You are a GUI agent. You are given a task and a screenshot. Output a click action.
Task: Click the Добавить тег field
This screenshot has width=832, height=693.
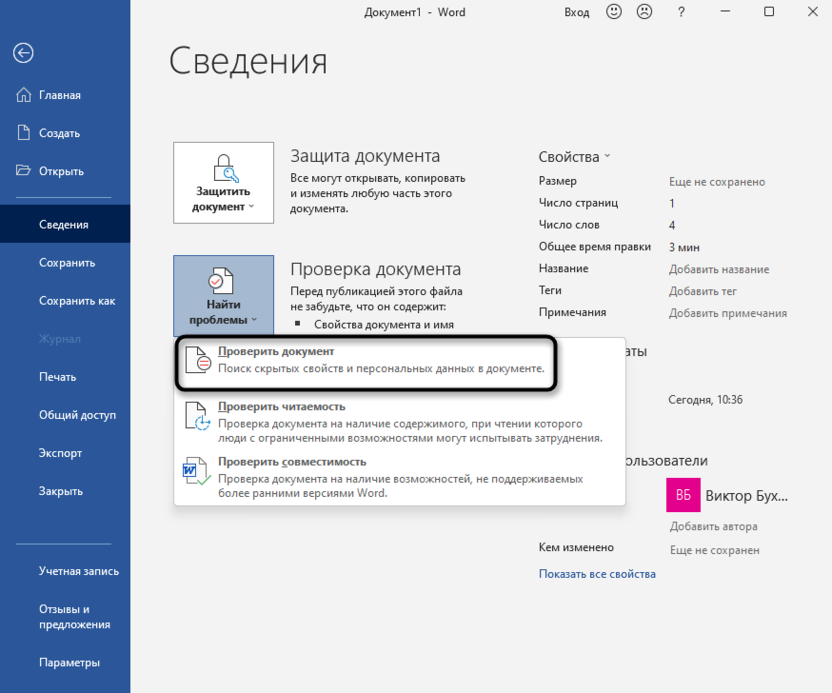tap(703, 291)
